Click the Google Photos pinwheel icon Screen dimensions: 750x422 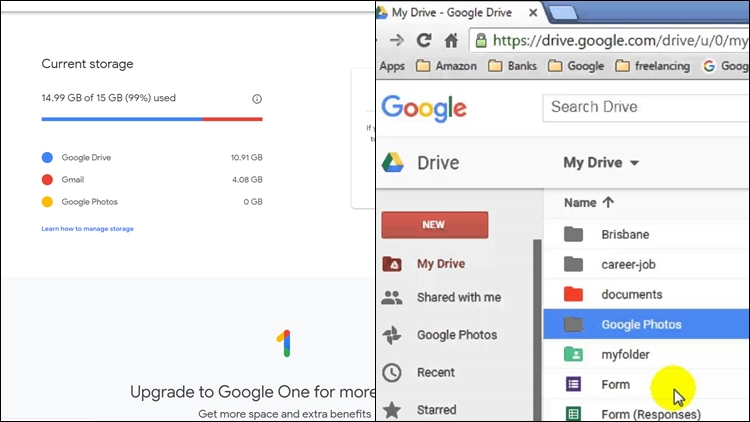coord(392,335)
